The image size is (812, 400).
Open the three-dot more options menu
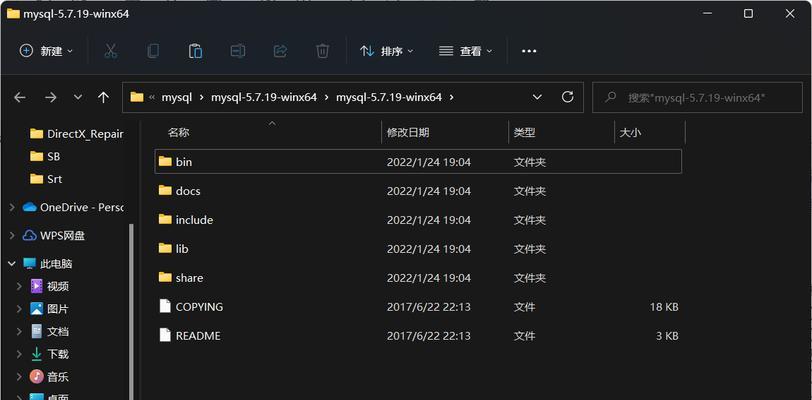(x=529, y=51)
